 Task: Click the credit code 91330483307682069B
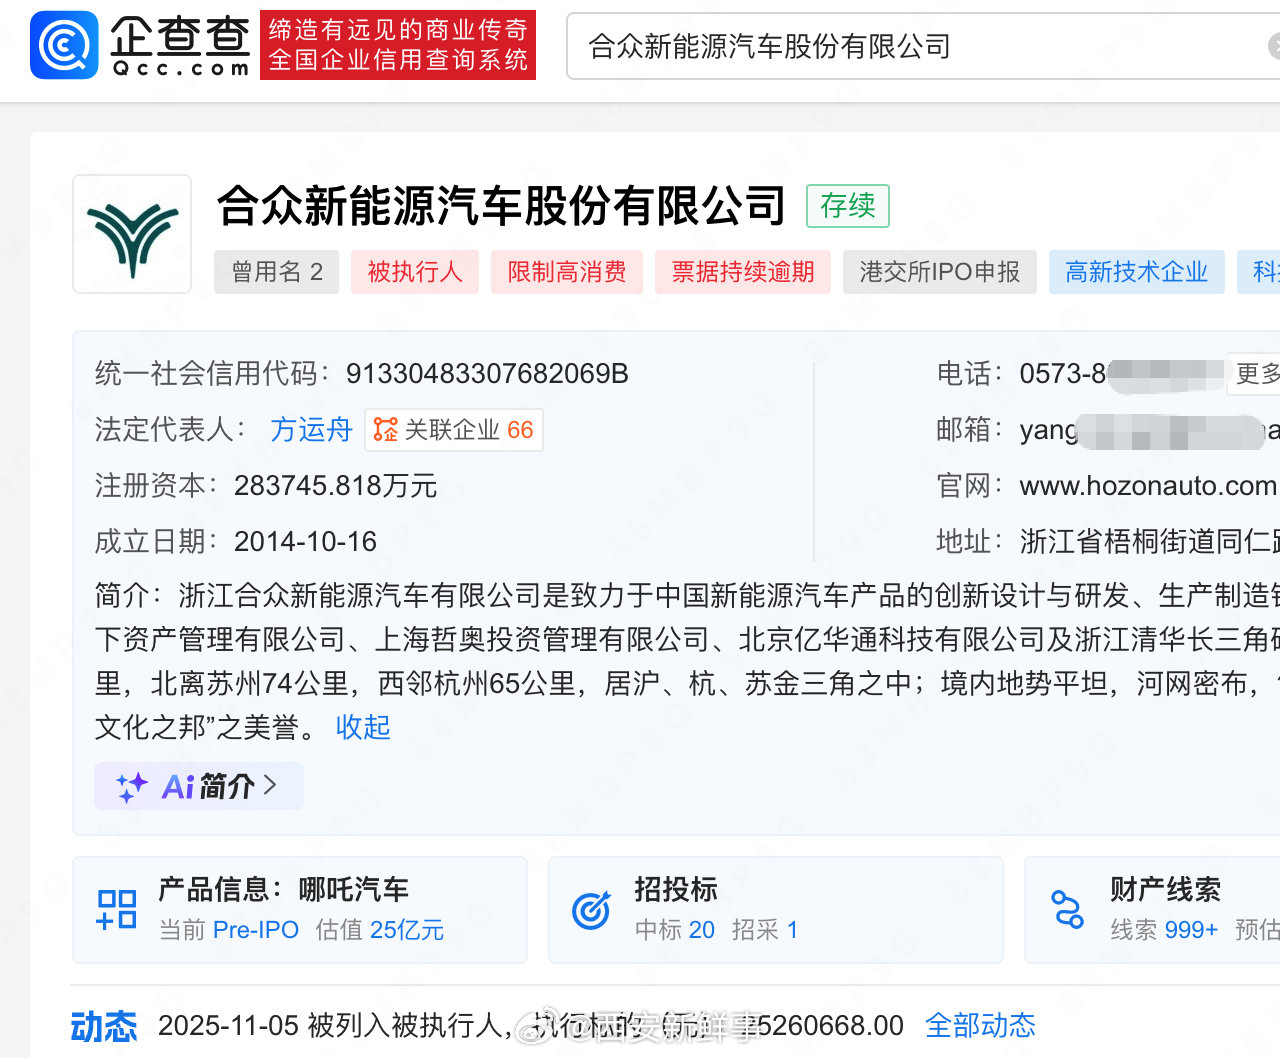[x=487, y=374]
